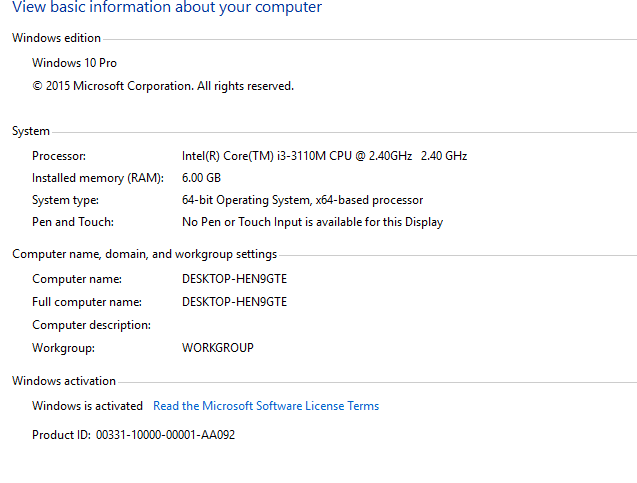Click the 'Installed memory (RAM):' label
Viewport: 637px width, 483px height.
click(x=98, y=178)
